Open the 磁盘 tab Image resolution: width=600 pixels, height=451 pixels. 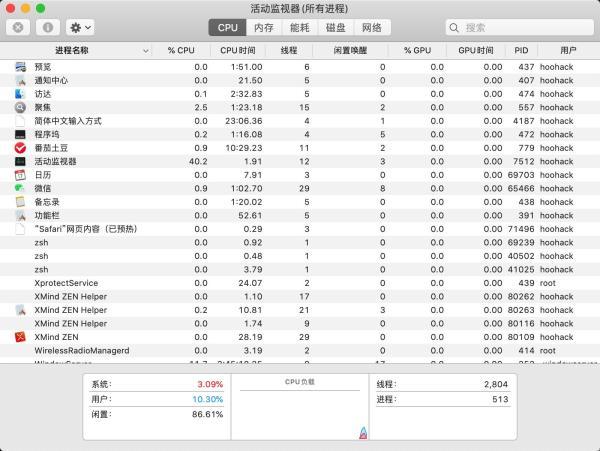point(336,28)
